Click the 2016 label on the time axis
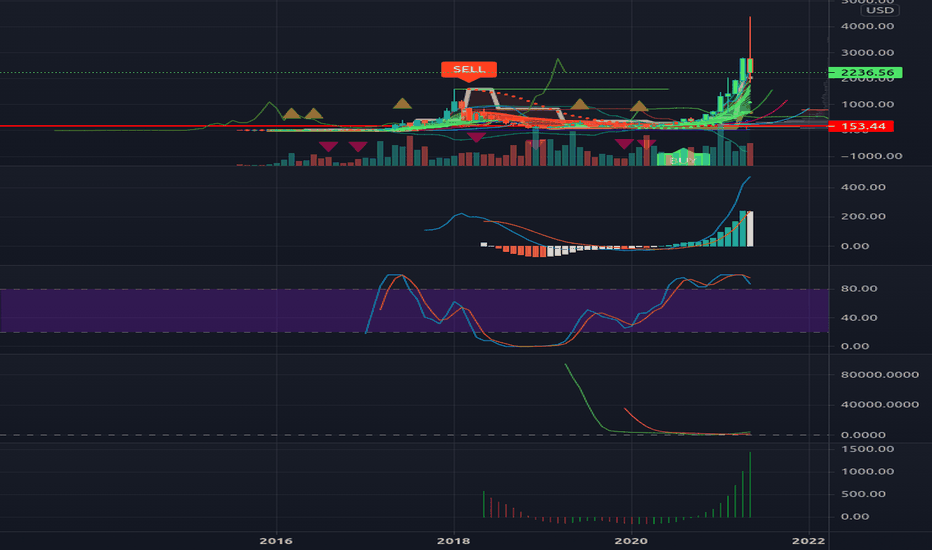932x550 pixels. click(x=276, y=540)
